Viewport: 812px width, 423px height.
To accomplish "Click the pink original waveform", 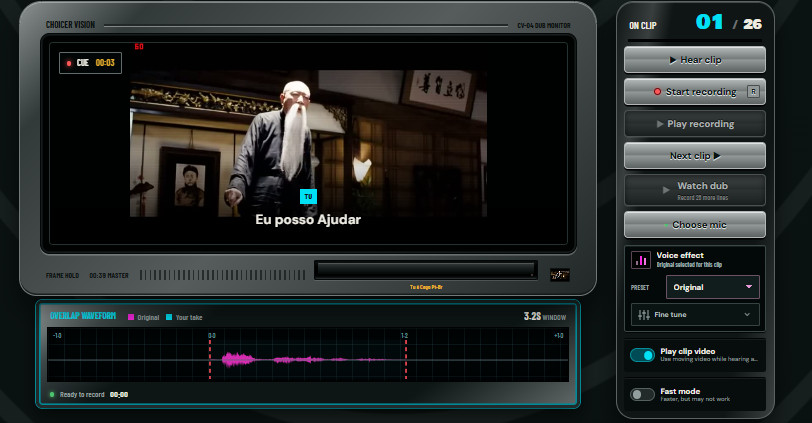I will pos(306,359).
